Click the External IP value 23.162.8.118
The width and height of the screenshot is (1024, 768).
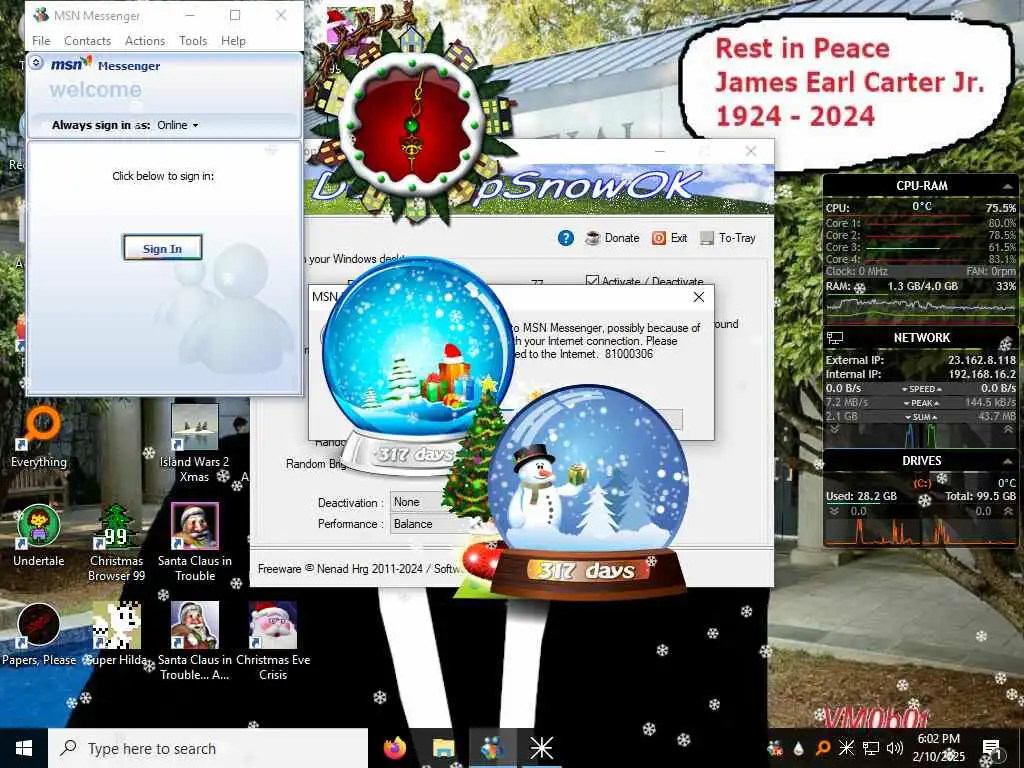982,360
